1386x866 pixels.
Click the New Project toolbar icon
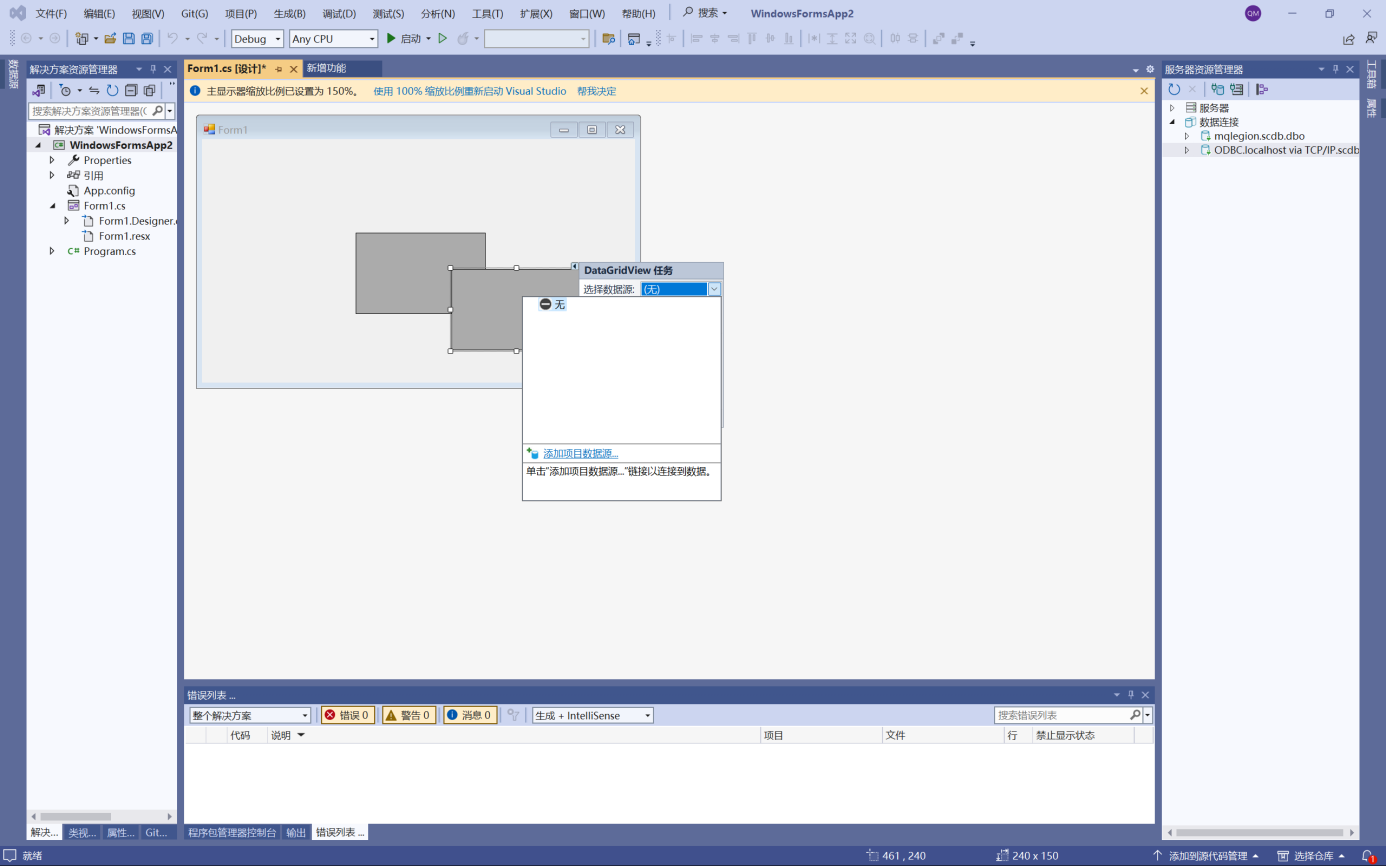[82, 38]
